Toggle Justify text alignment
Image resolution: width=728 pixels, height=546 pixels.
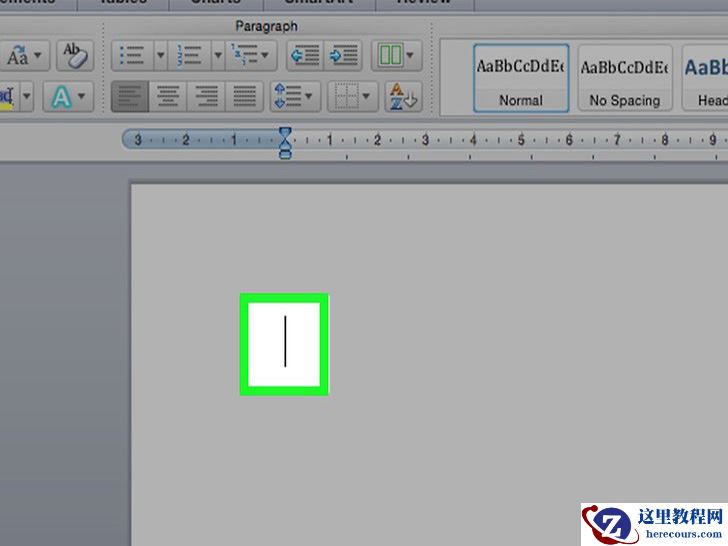click(x=244, y=97)
